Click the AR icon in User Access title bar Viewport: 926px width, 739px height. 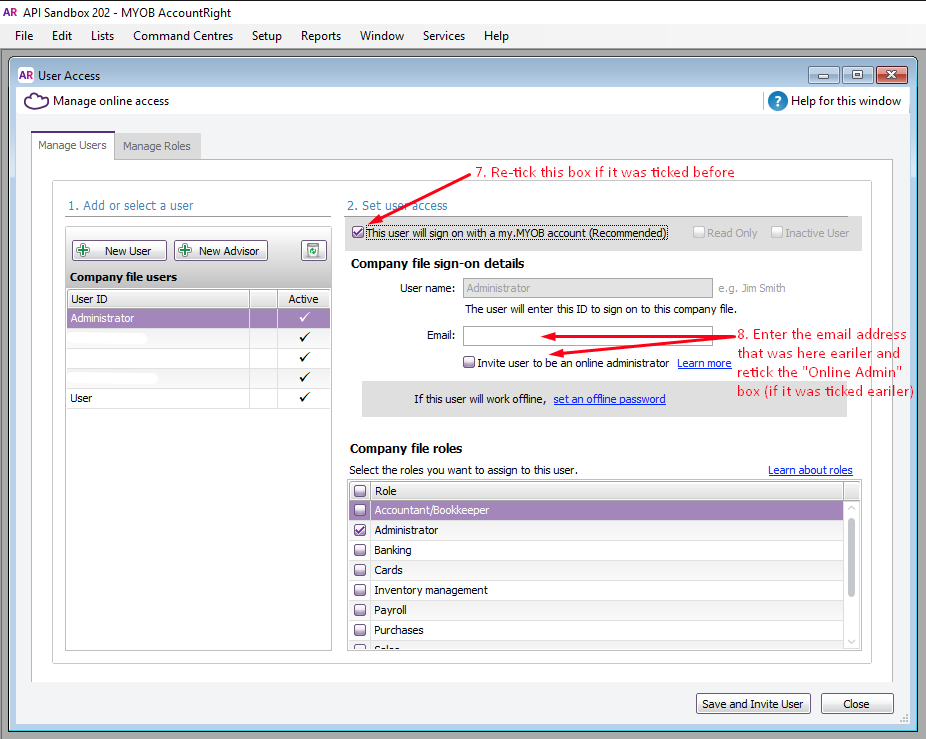point(26,75)
